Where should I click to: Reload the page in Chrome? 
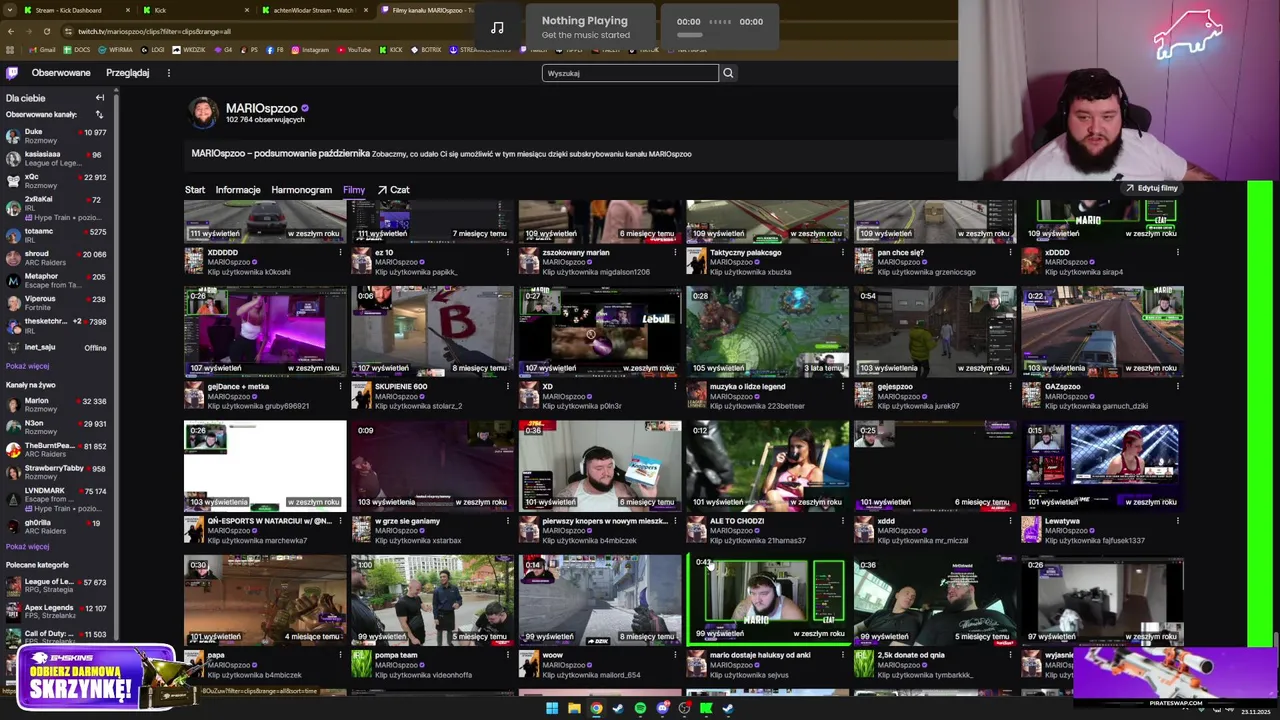pyautogui.click(x=46, y=31)
